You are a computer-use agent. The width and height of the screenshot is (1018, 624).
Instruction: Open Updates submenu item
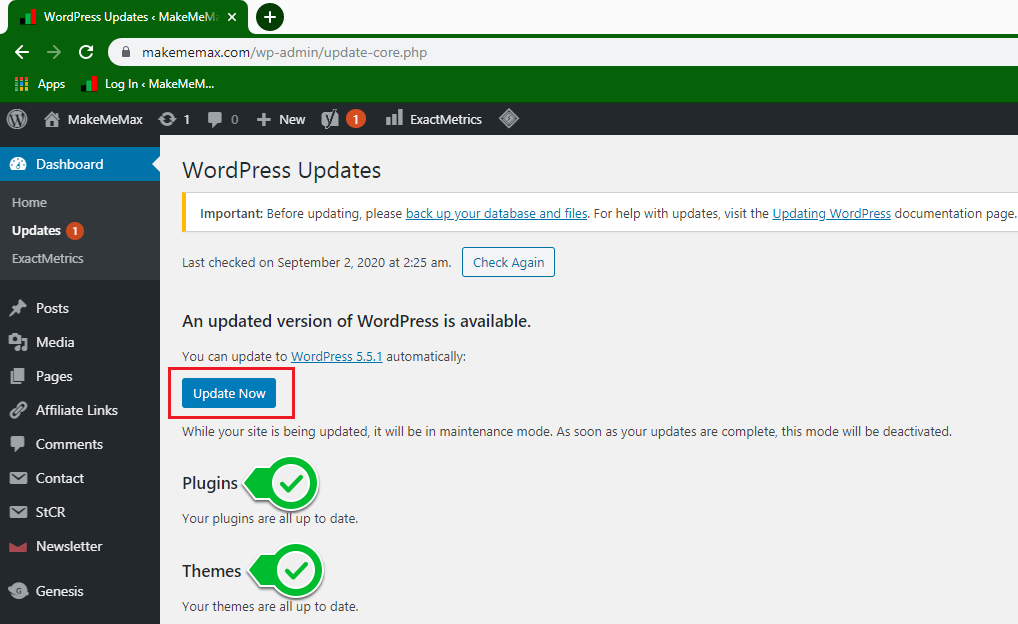[36, 231]
